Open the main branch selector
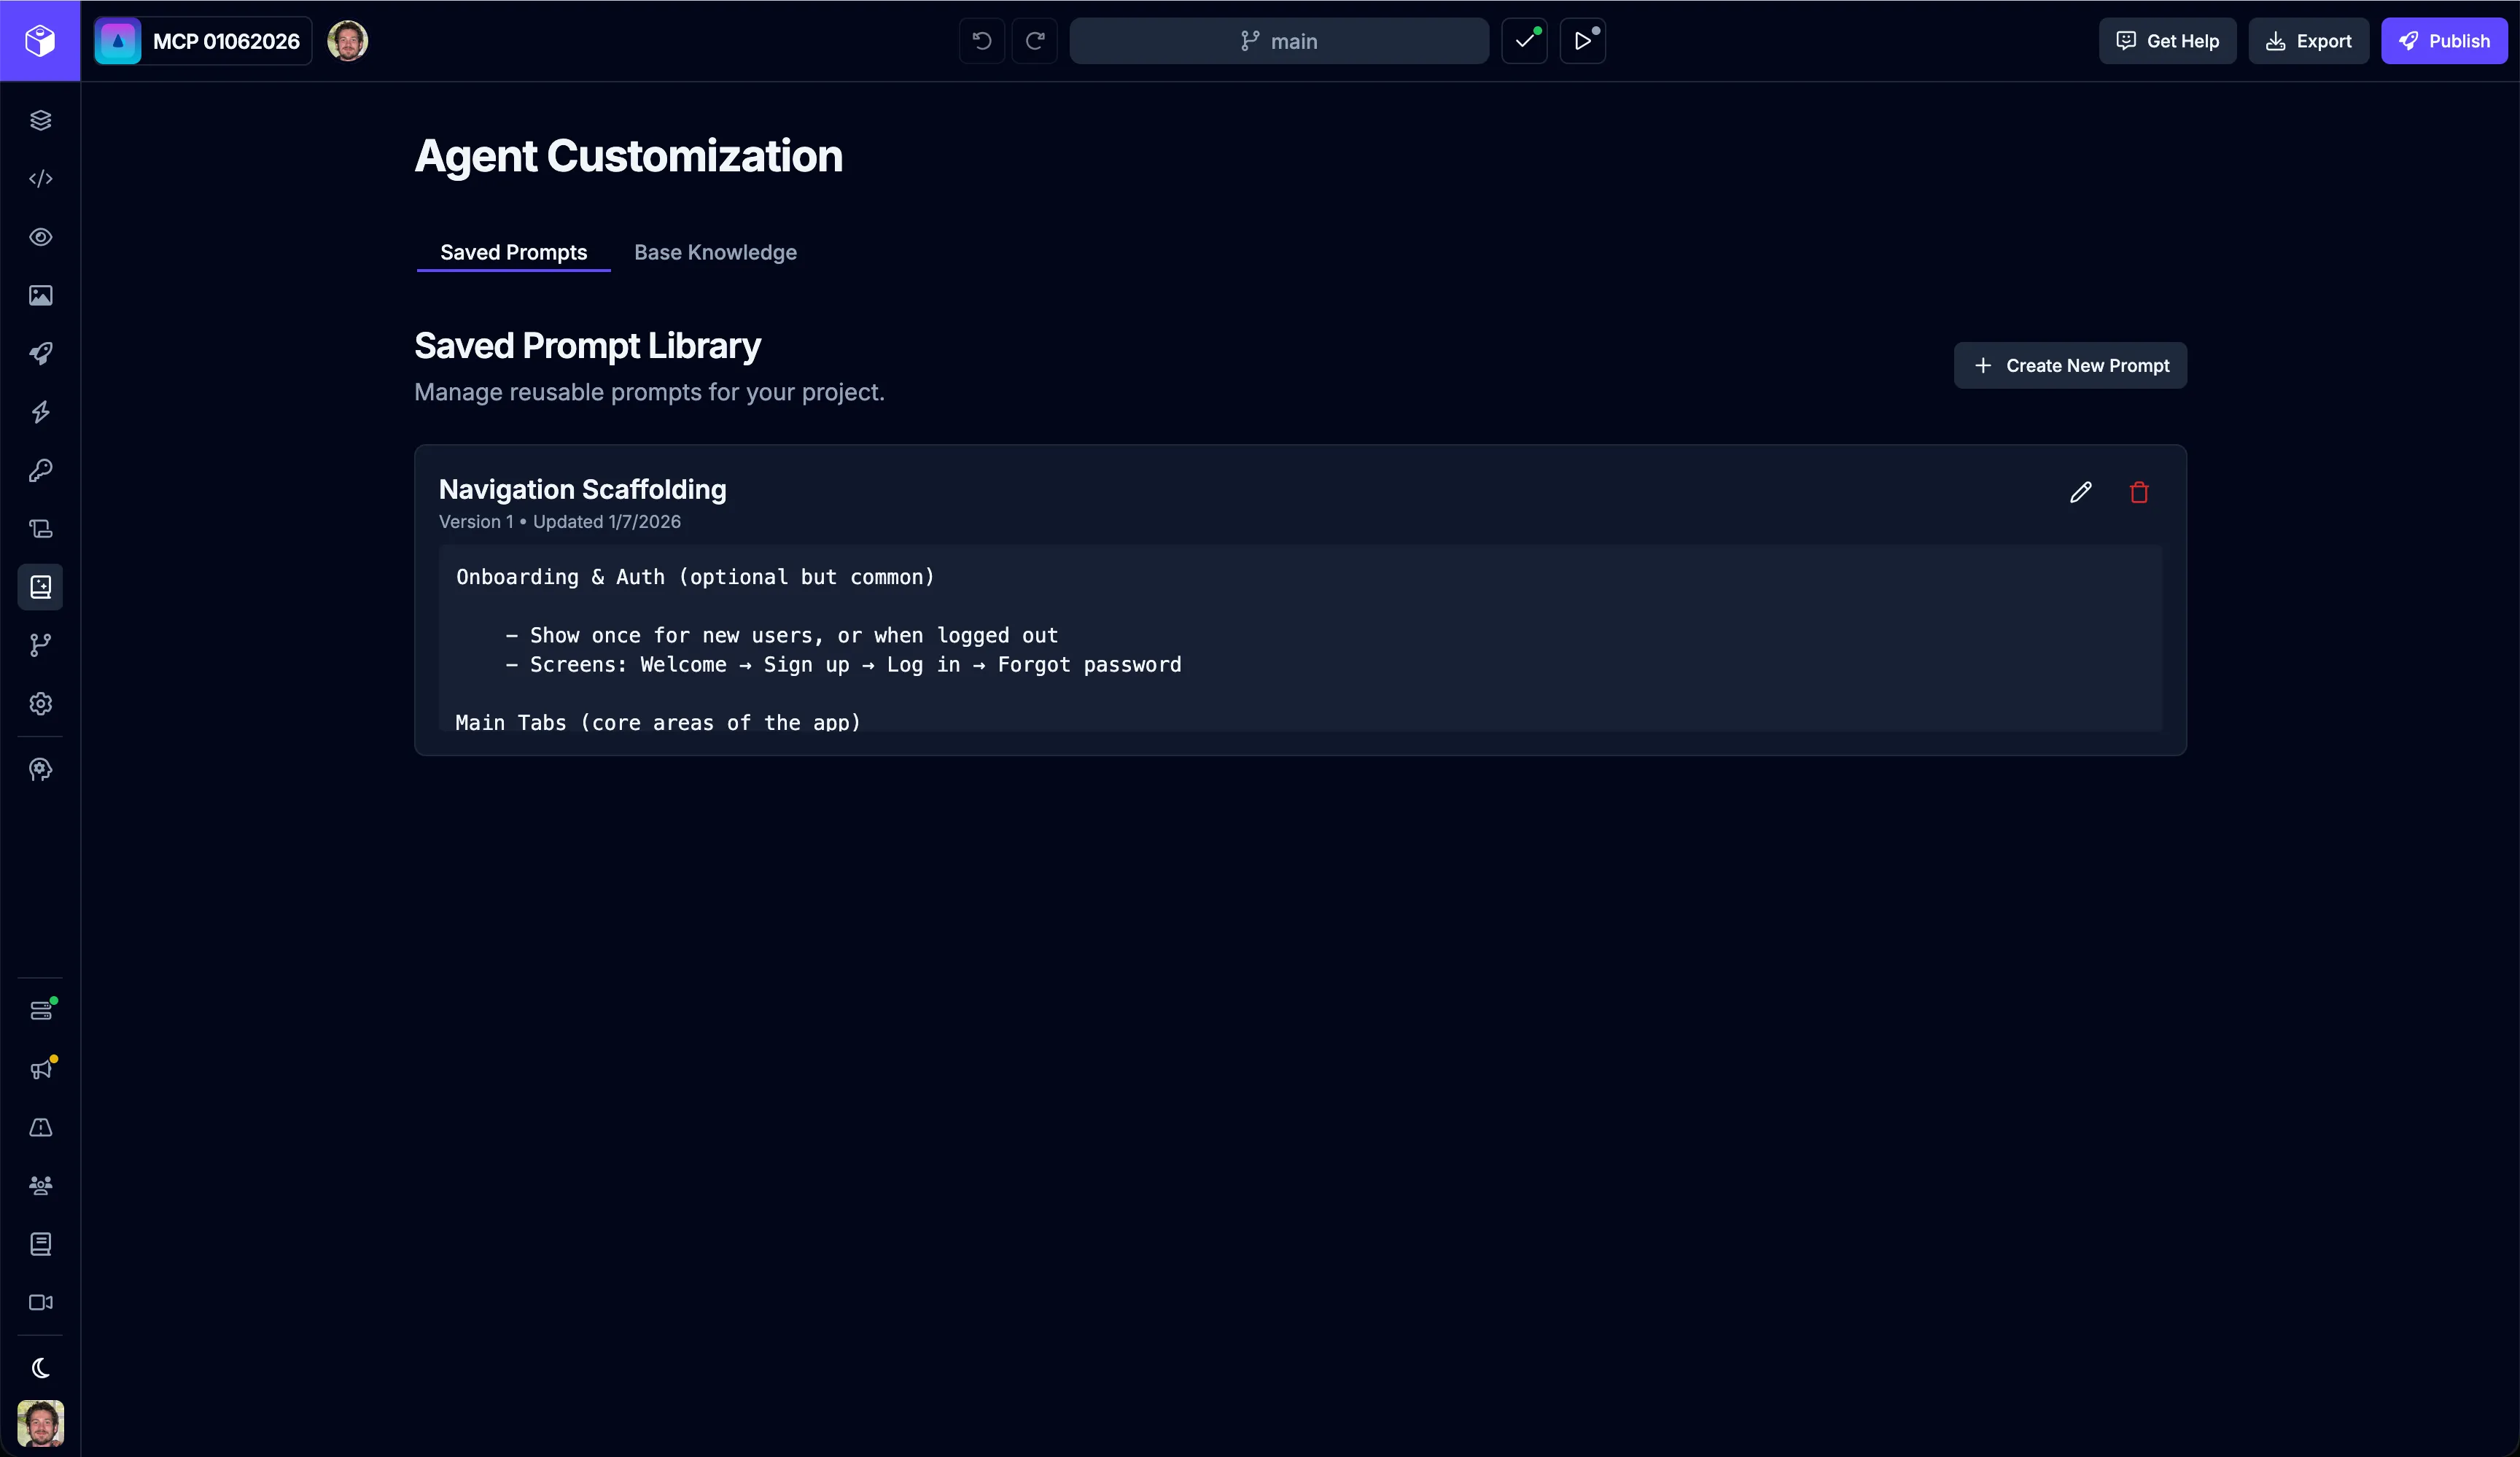The width and height of the screenshot is (2520, 1457). pos(1278,41)
